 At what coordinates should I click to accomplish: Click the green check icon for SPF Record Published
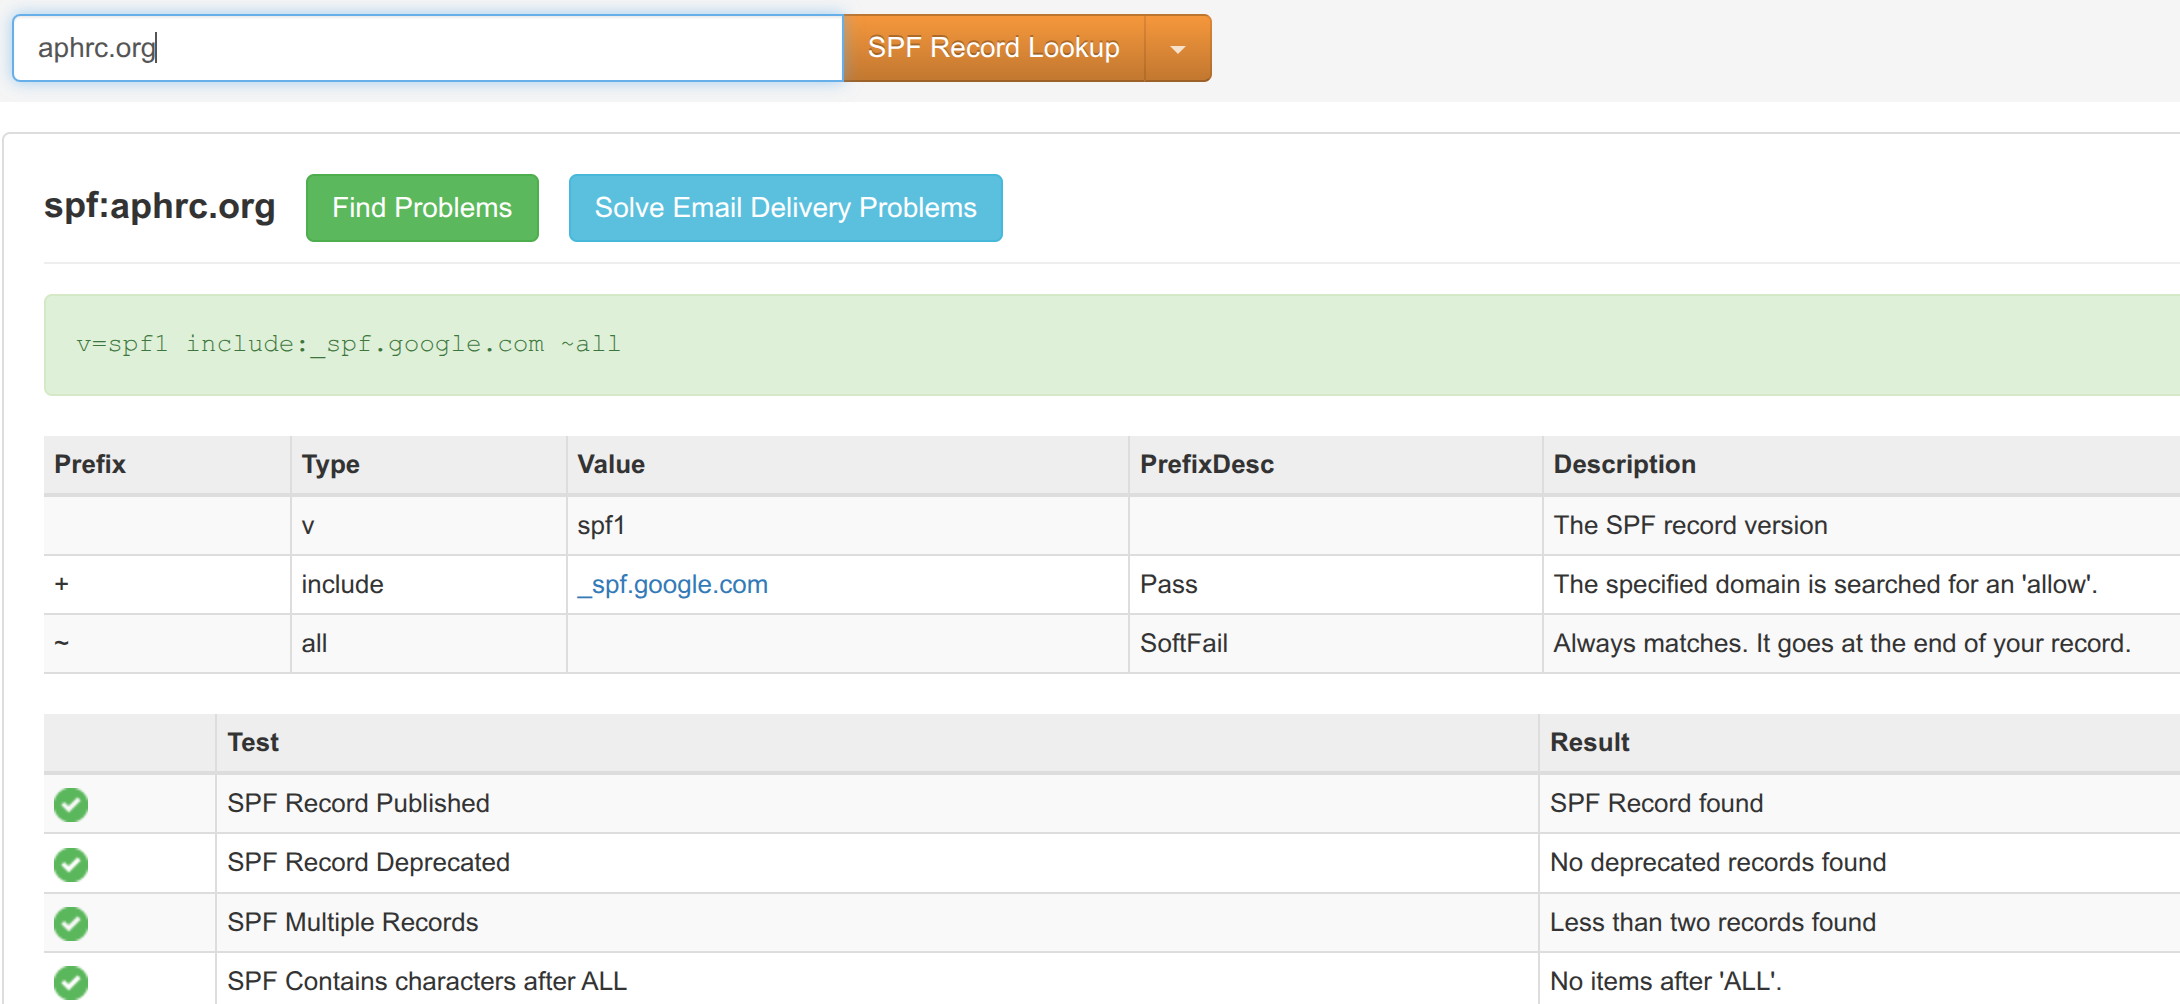pyautogui.click(x=71, y=804)
